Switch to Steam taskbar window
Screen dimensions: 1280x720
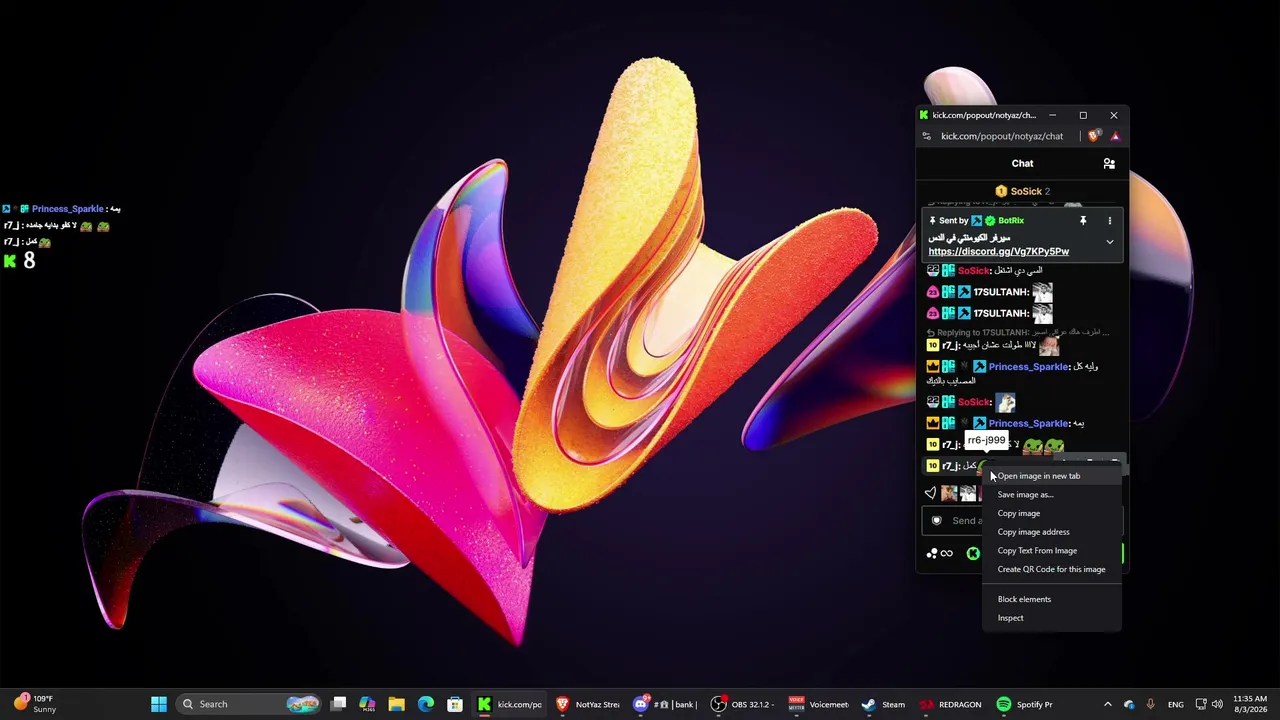(x=882, y=704)
